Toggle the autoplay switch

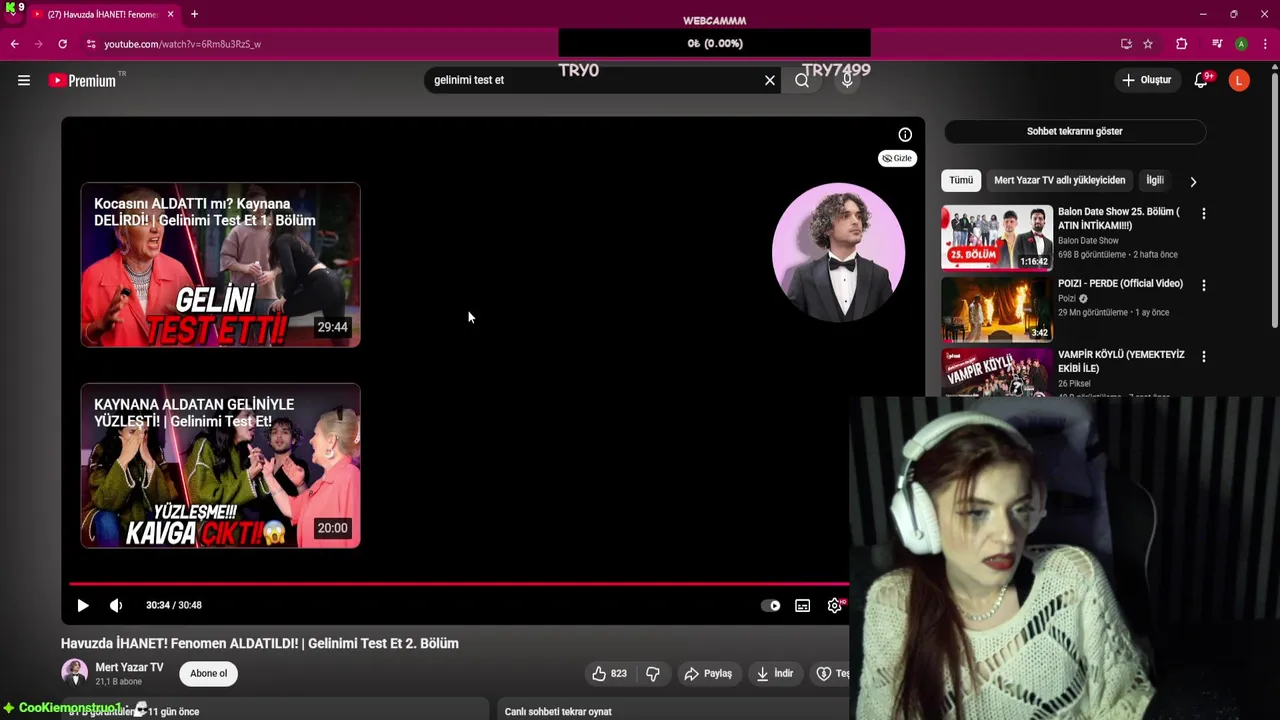770,605
